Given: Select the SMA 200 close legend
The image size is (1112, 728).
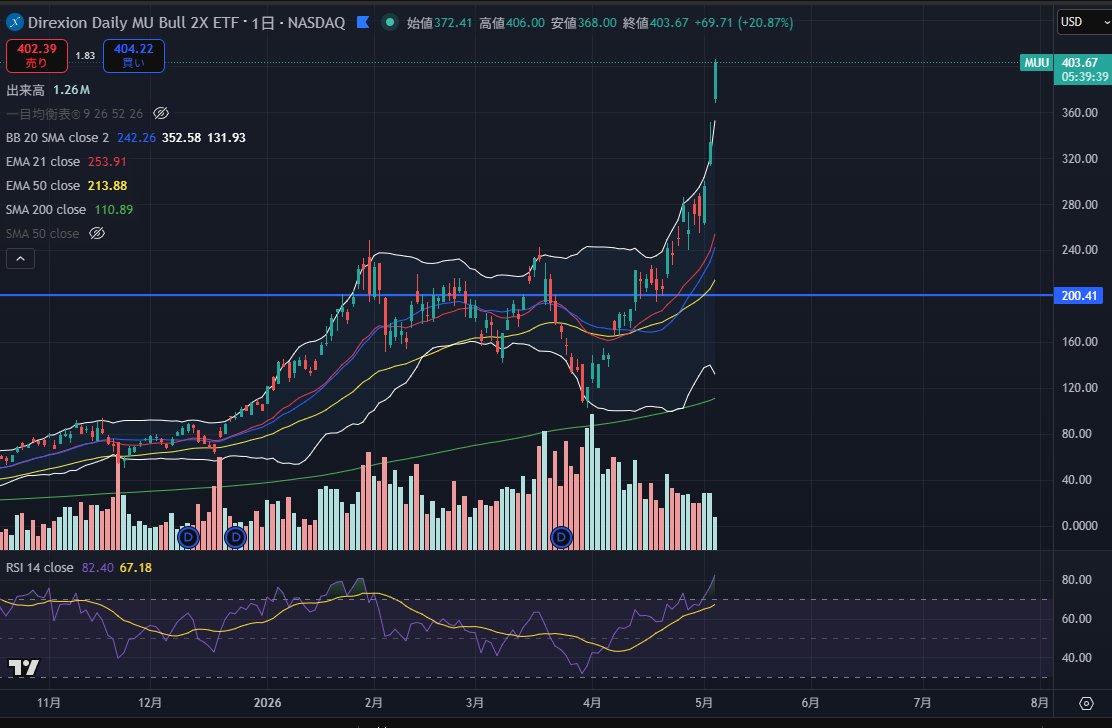Looking at the screenshot, I should pos(45,210).
